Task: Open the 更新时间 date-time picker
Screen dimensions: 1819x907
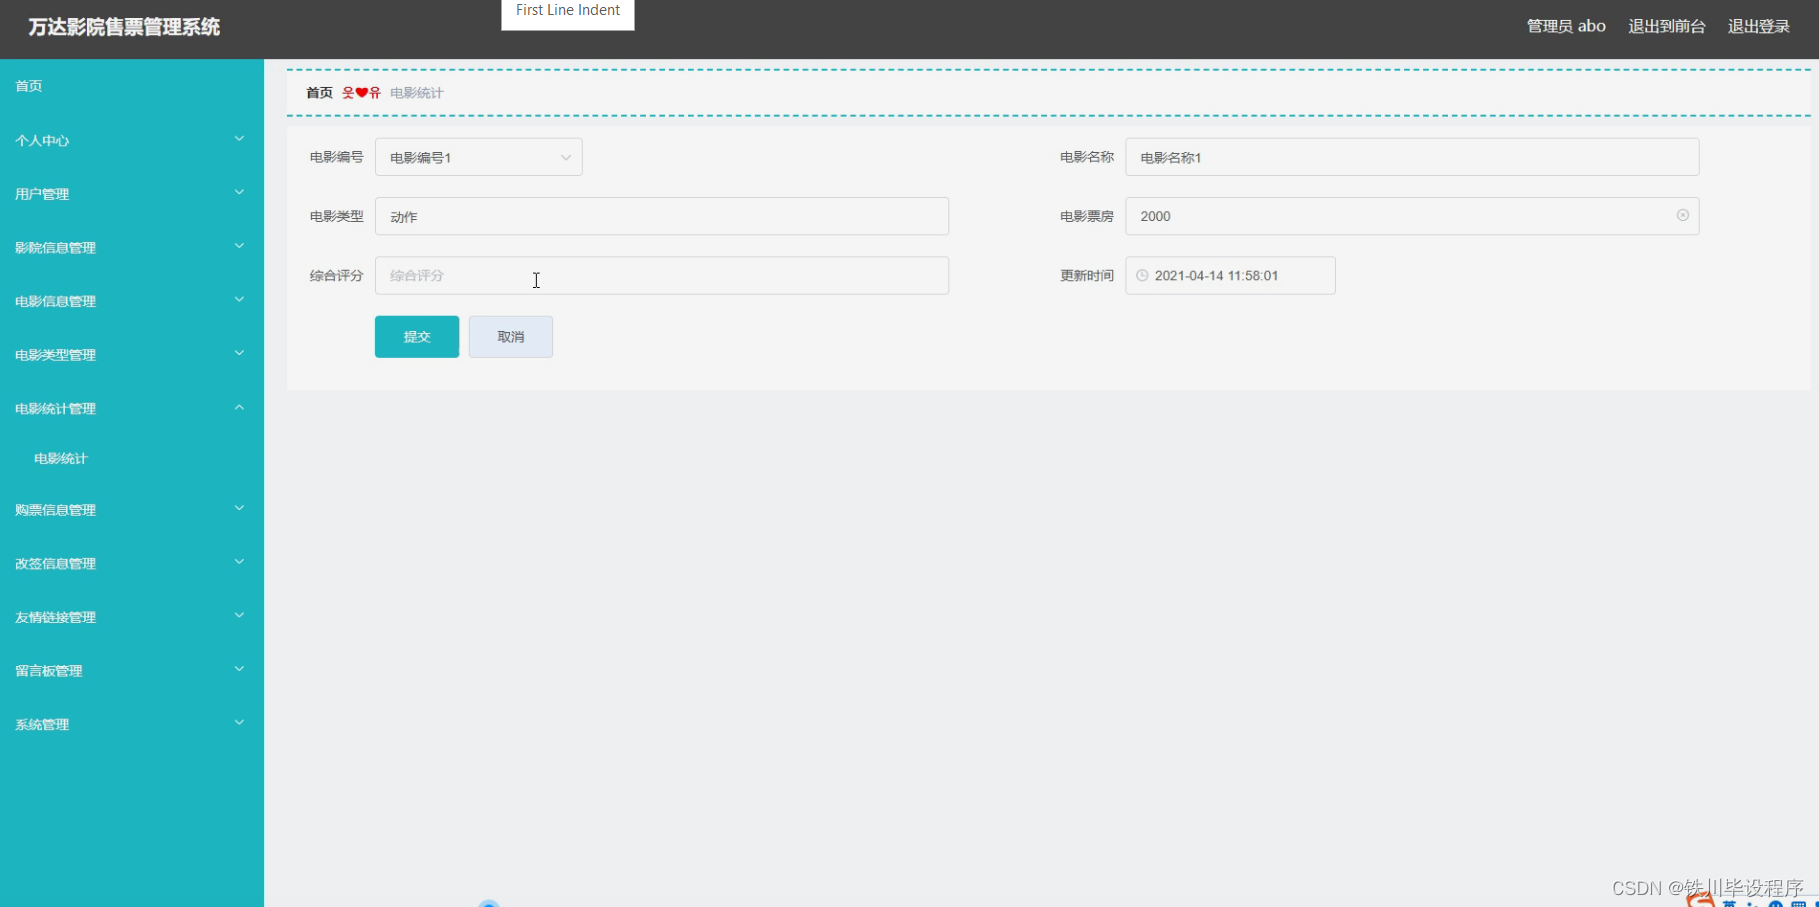Action: click(x=1230, y=275)
